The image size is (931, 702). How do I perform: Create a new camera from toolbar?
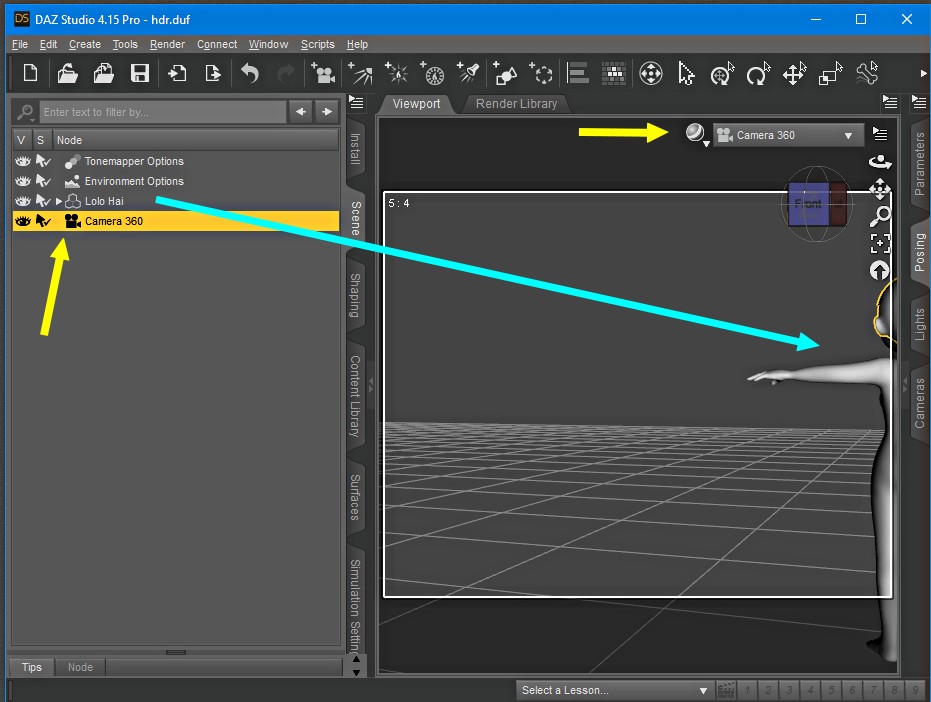tap(323, 74)
